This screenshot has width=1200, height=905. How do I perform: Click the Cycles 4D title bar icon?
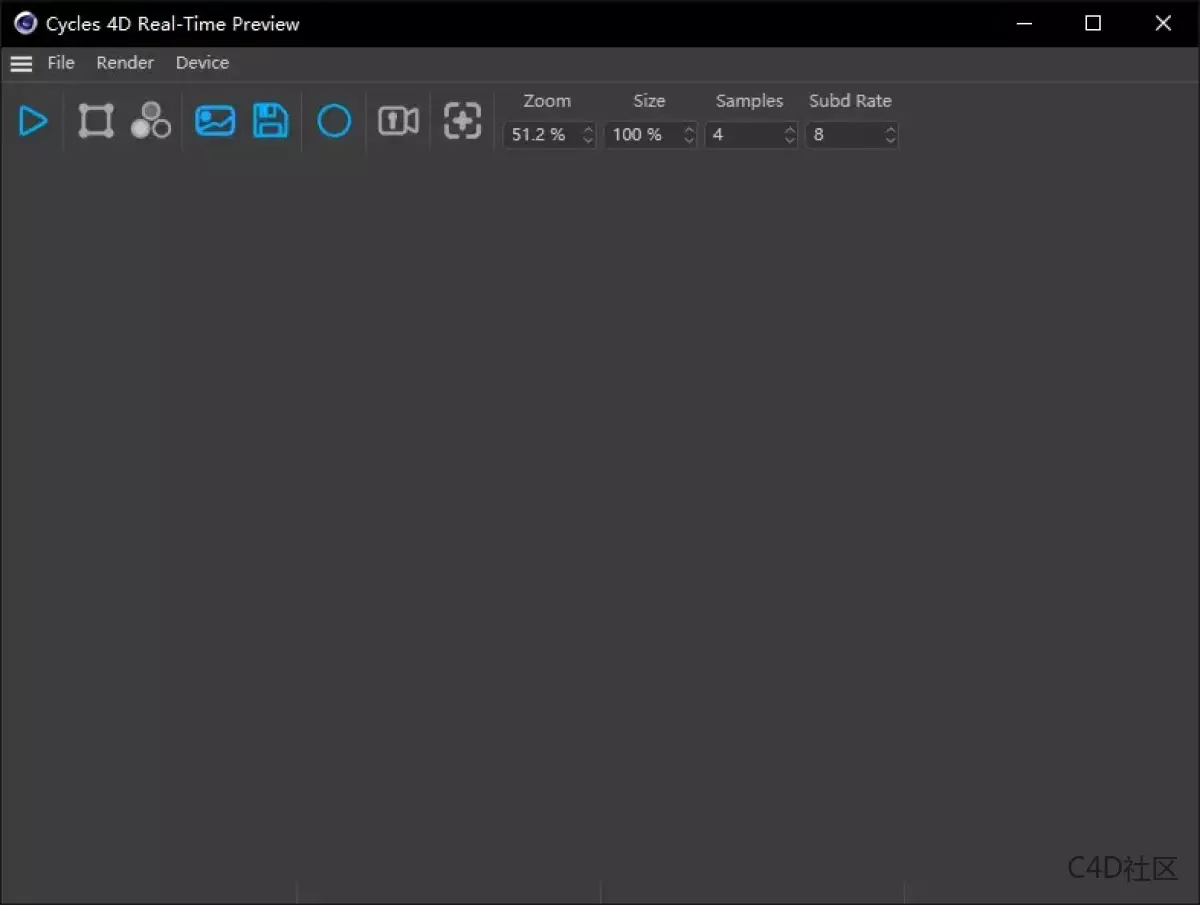(24, 23)
